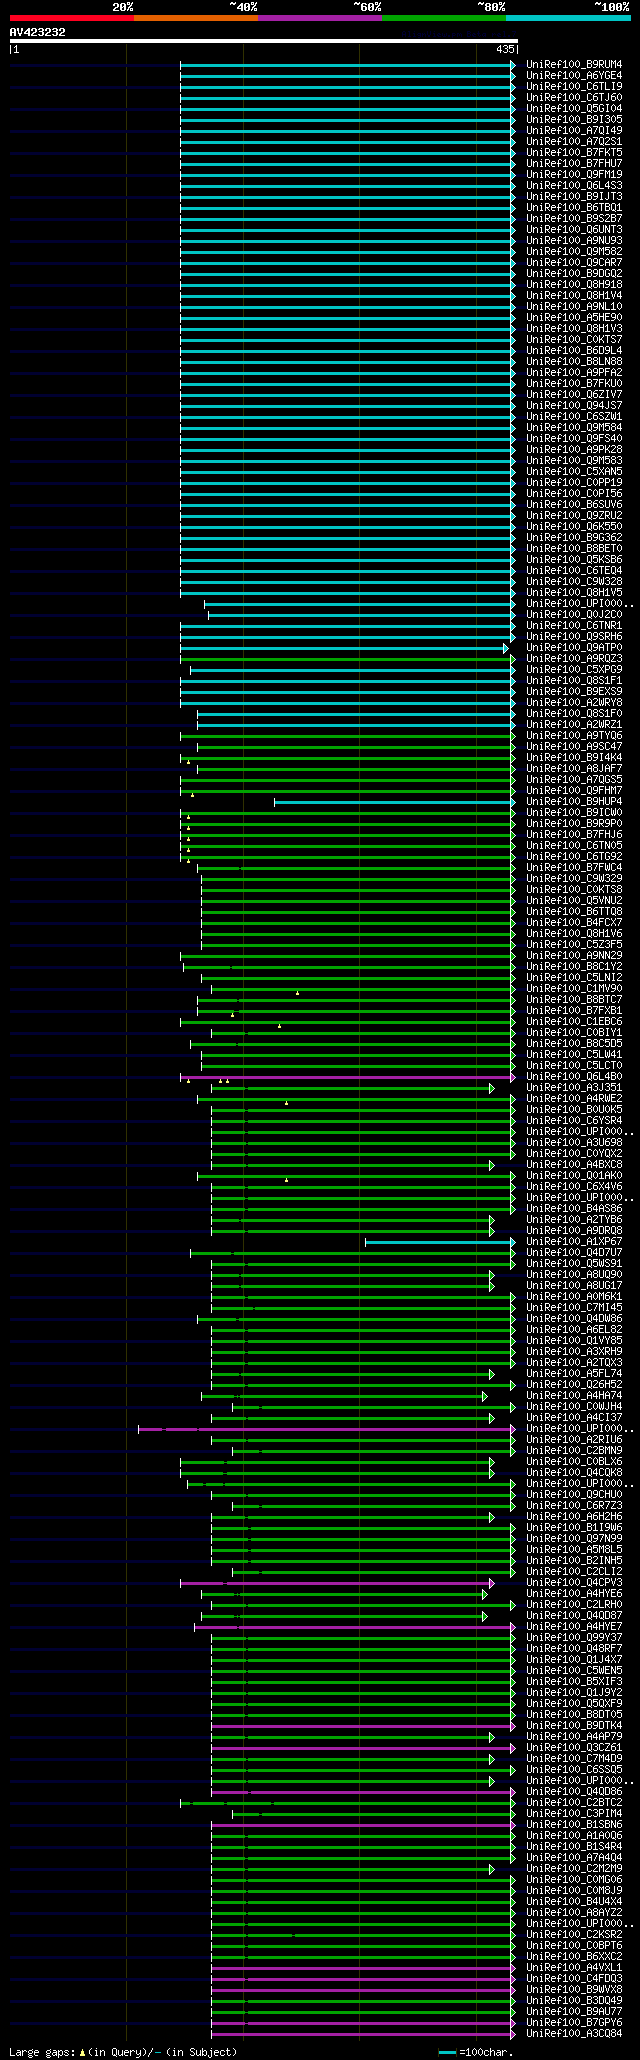Choose the UniRef100_Q9CAR7 hit
Screen dimensions: 640x2060
click(574, 262)
